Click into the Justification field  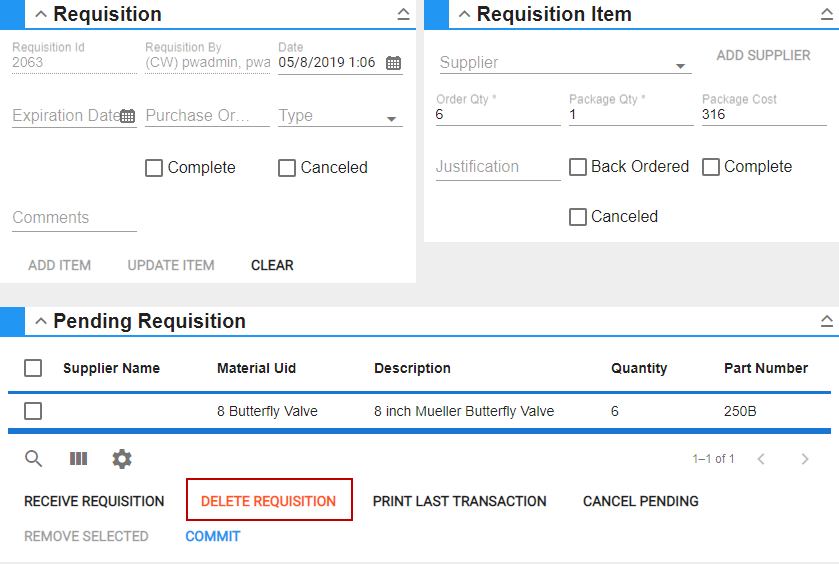click(498, 167)
